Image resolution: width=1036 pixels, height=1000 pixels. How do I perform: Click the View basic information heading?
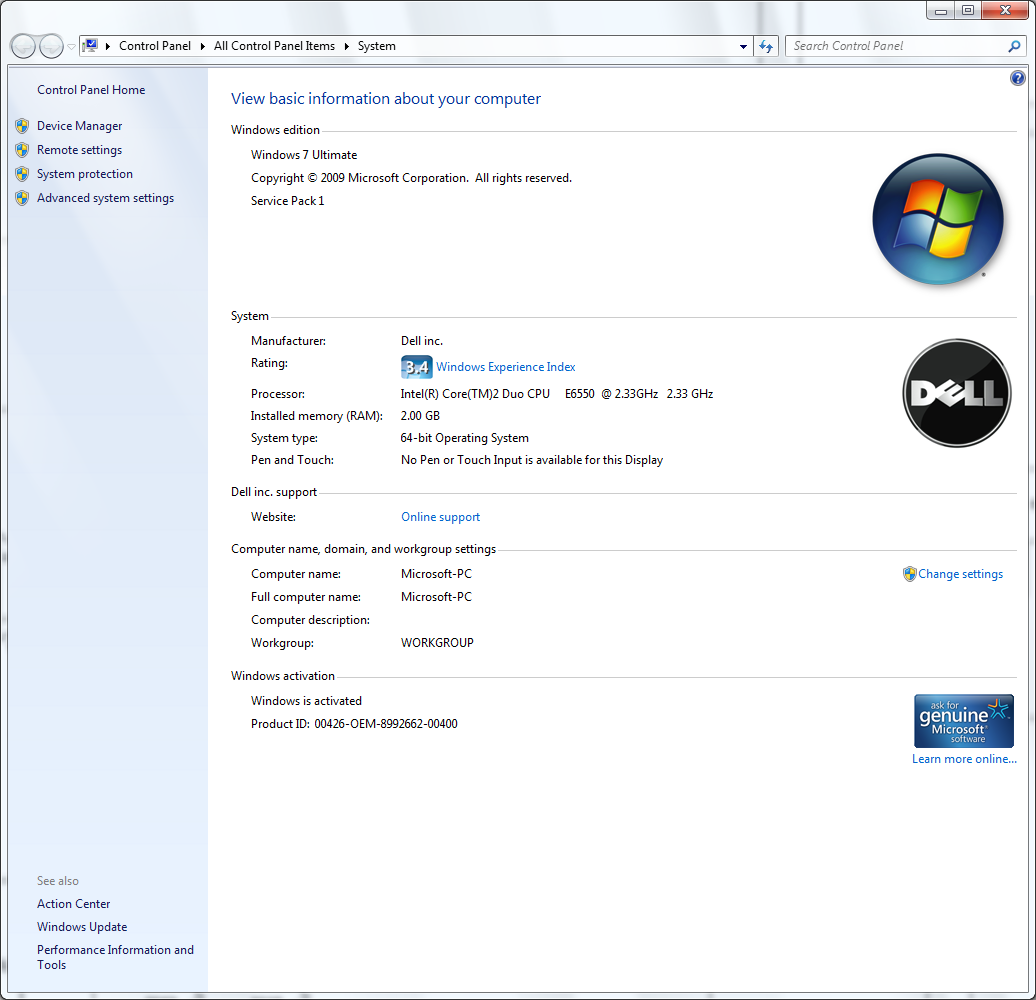(x=386, y=98)
